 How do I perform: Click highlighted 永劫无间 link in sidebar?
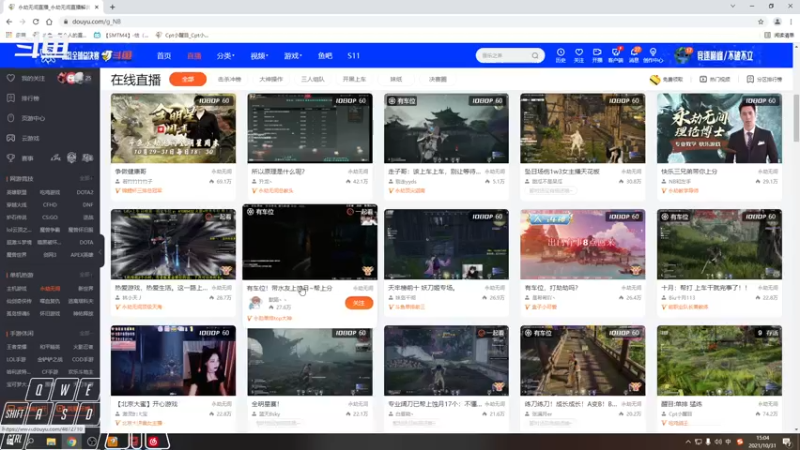coord(49,289)
